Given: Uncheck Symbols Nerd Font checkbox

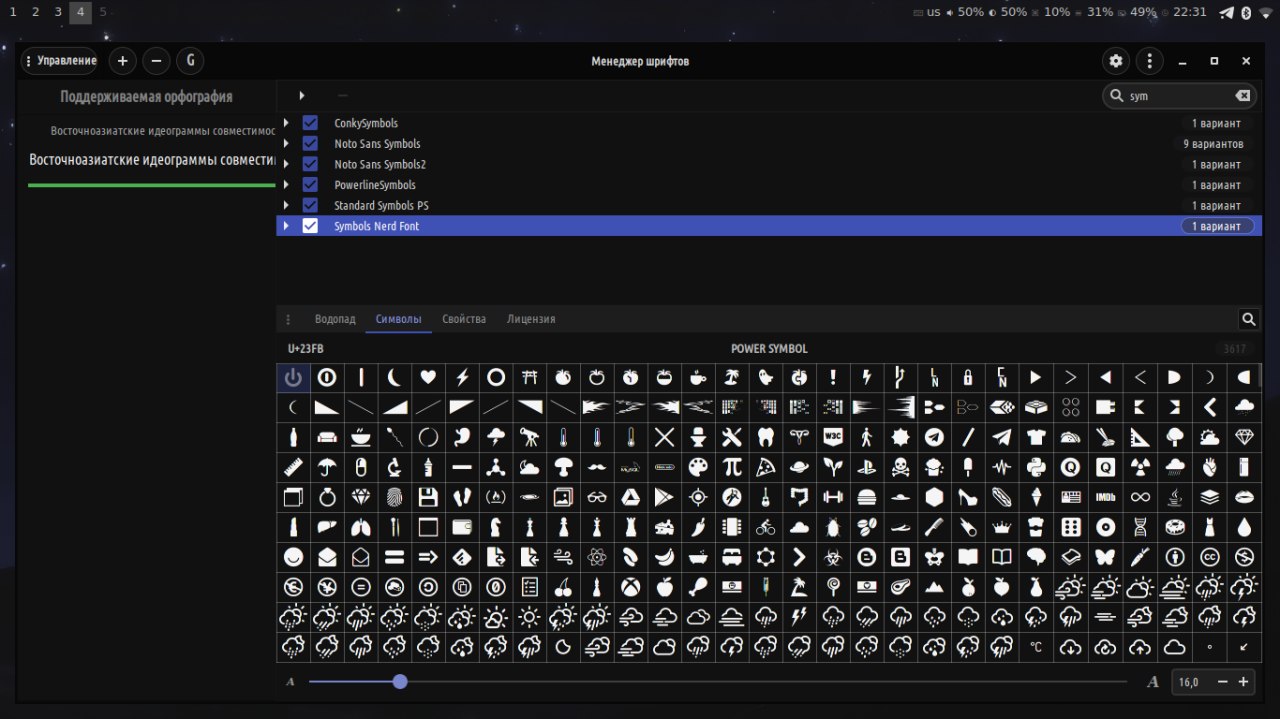Looking at the screenshot, I should pos(310,226).
